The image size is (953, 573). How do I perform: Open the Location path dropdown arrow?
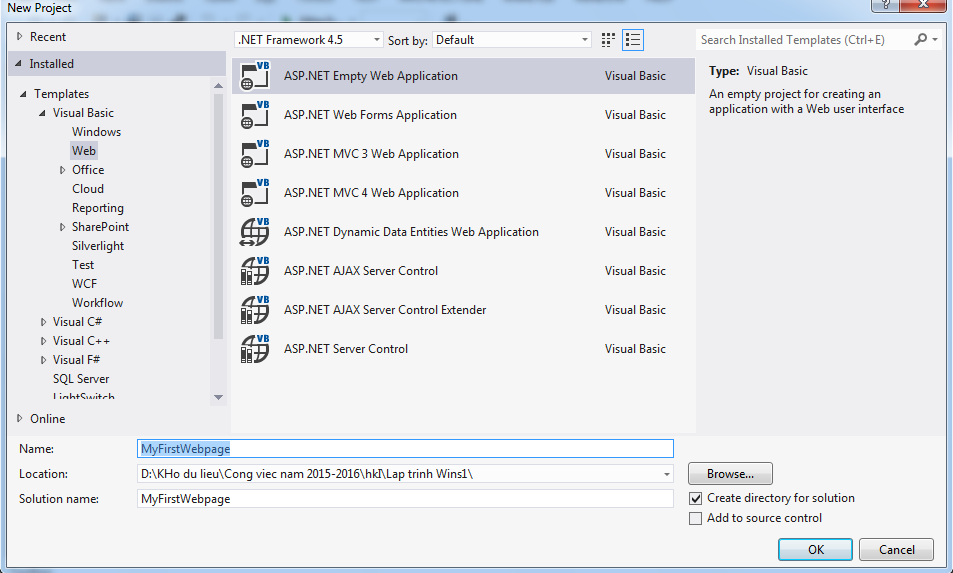(x=666, y=474)
